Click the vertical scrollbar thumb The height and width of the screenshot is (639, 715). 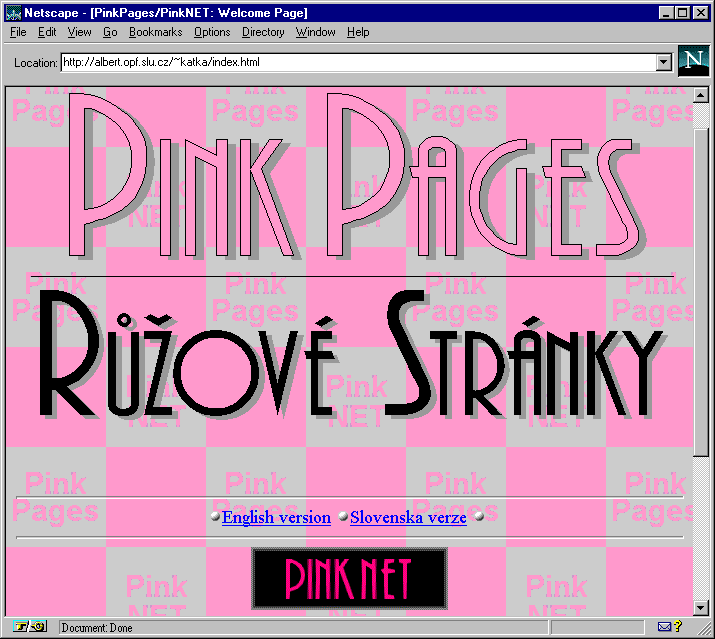pyautogui.click(x=700, y=292)
